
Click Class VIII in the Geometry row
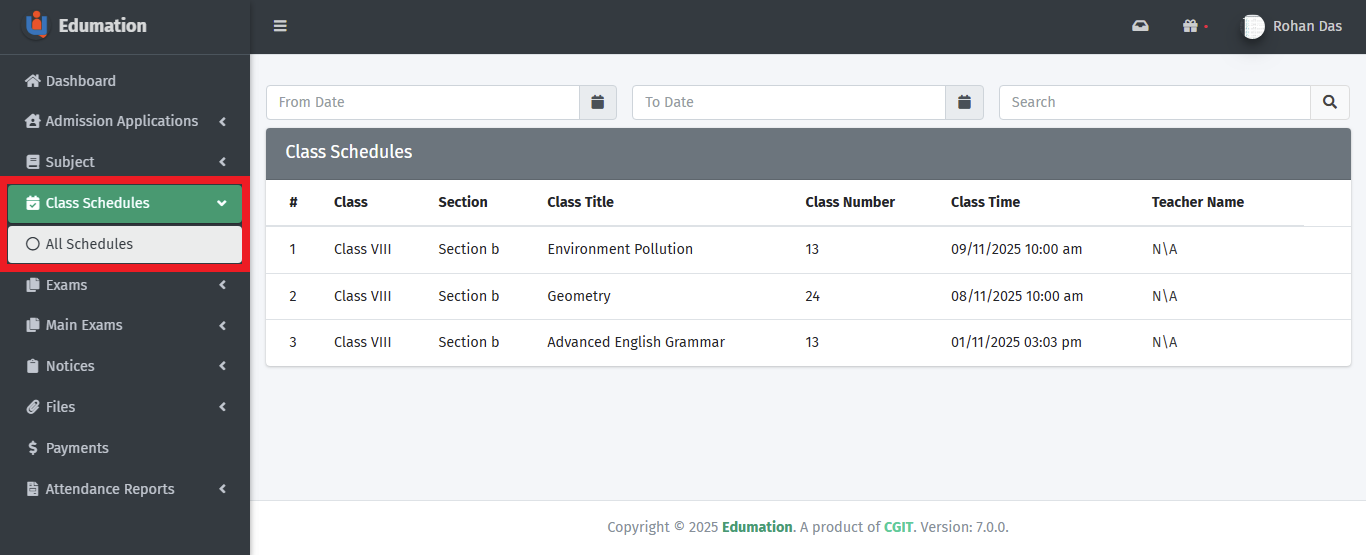coord(362,296)
